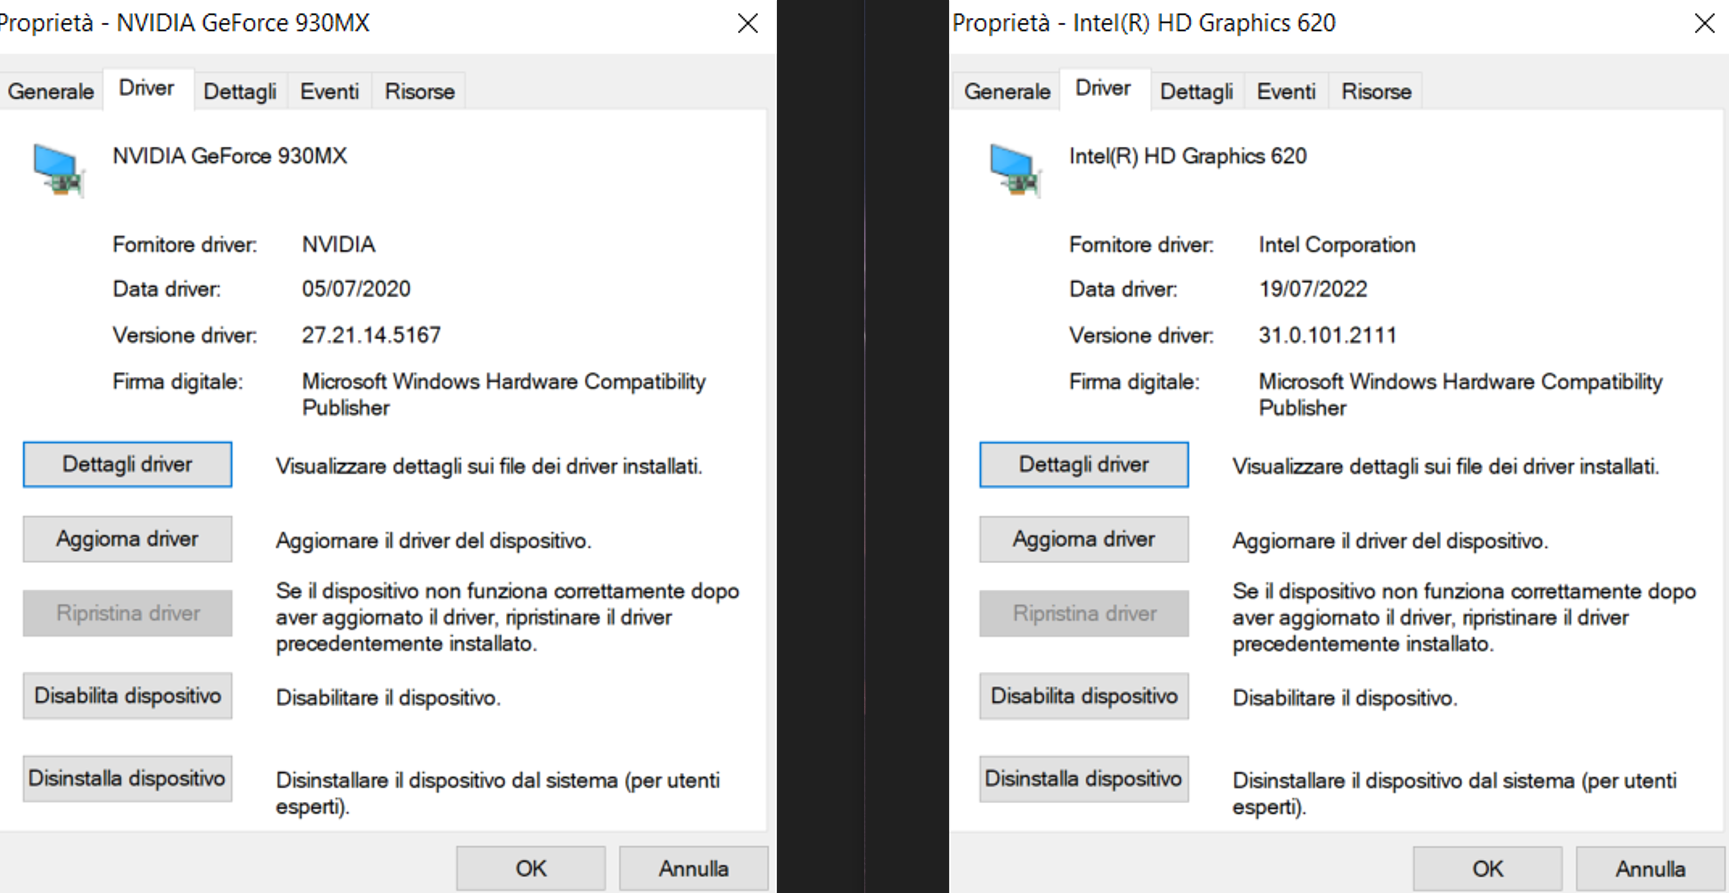Click Disabilita dispositivo for NVIDIA GeForce 930MX

(x=127, y=696)
